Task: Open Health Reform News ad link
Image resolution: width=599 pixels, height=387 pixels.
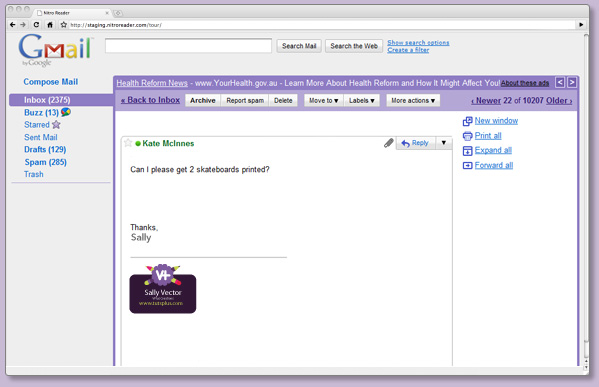Action: click(152, 83)
